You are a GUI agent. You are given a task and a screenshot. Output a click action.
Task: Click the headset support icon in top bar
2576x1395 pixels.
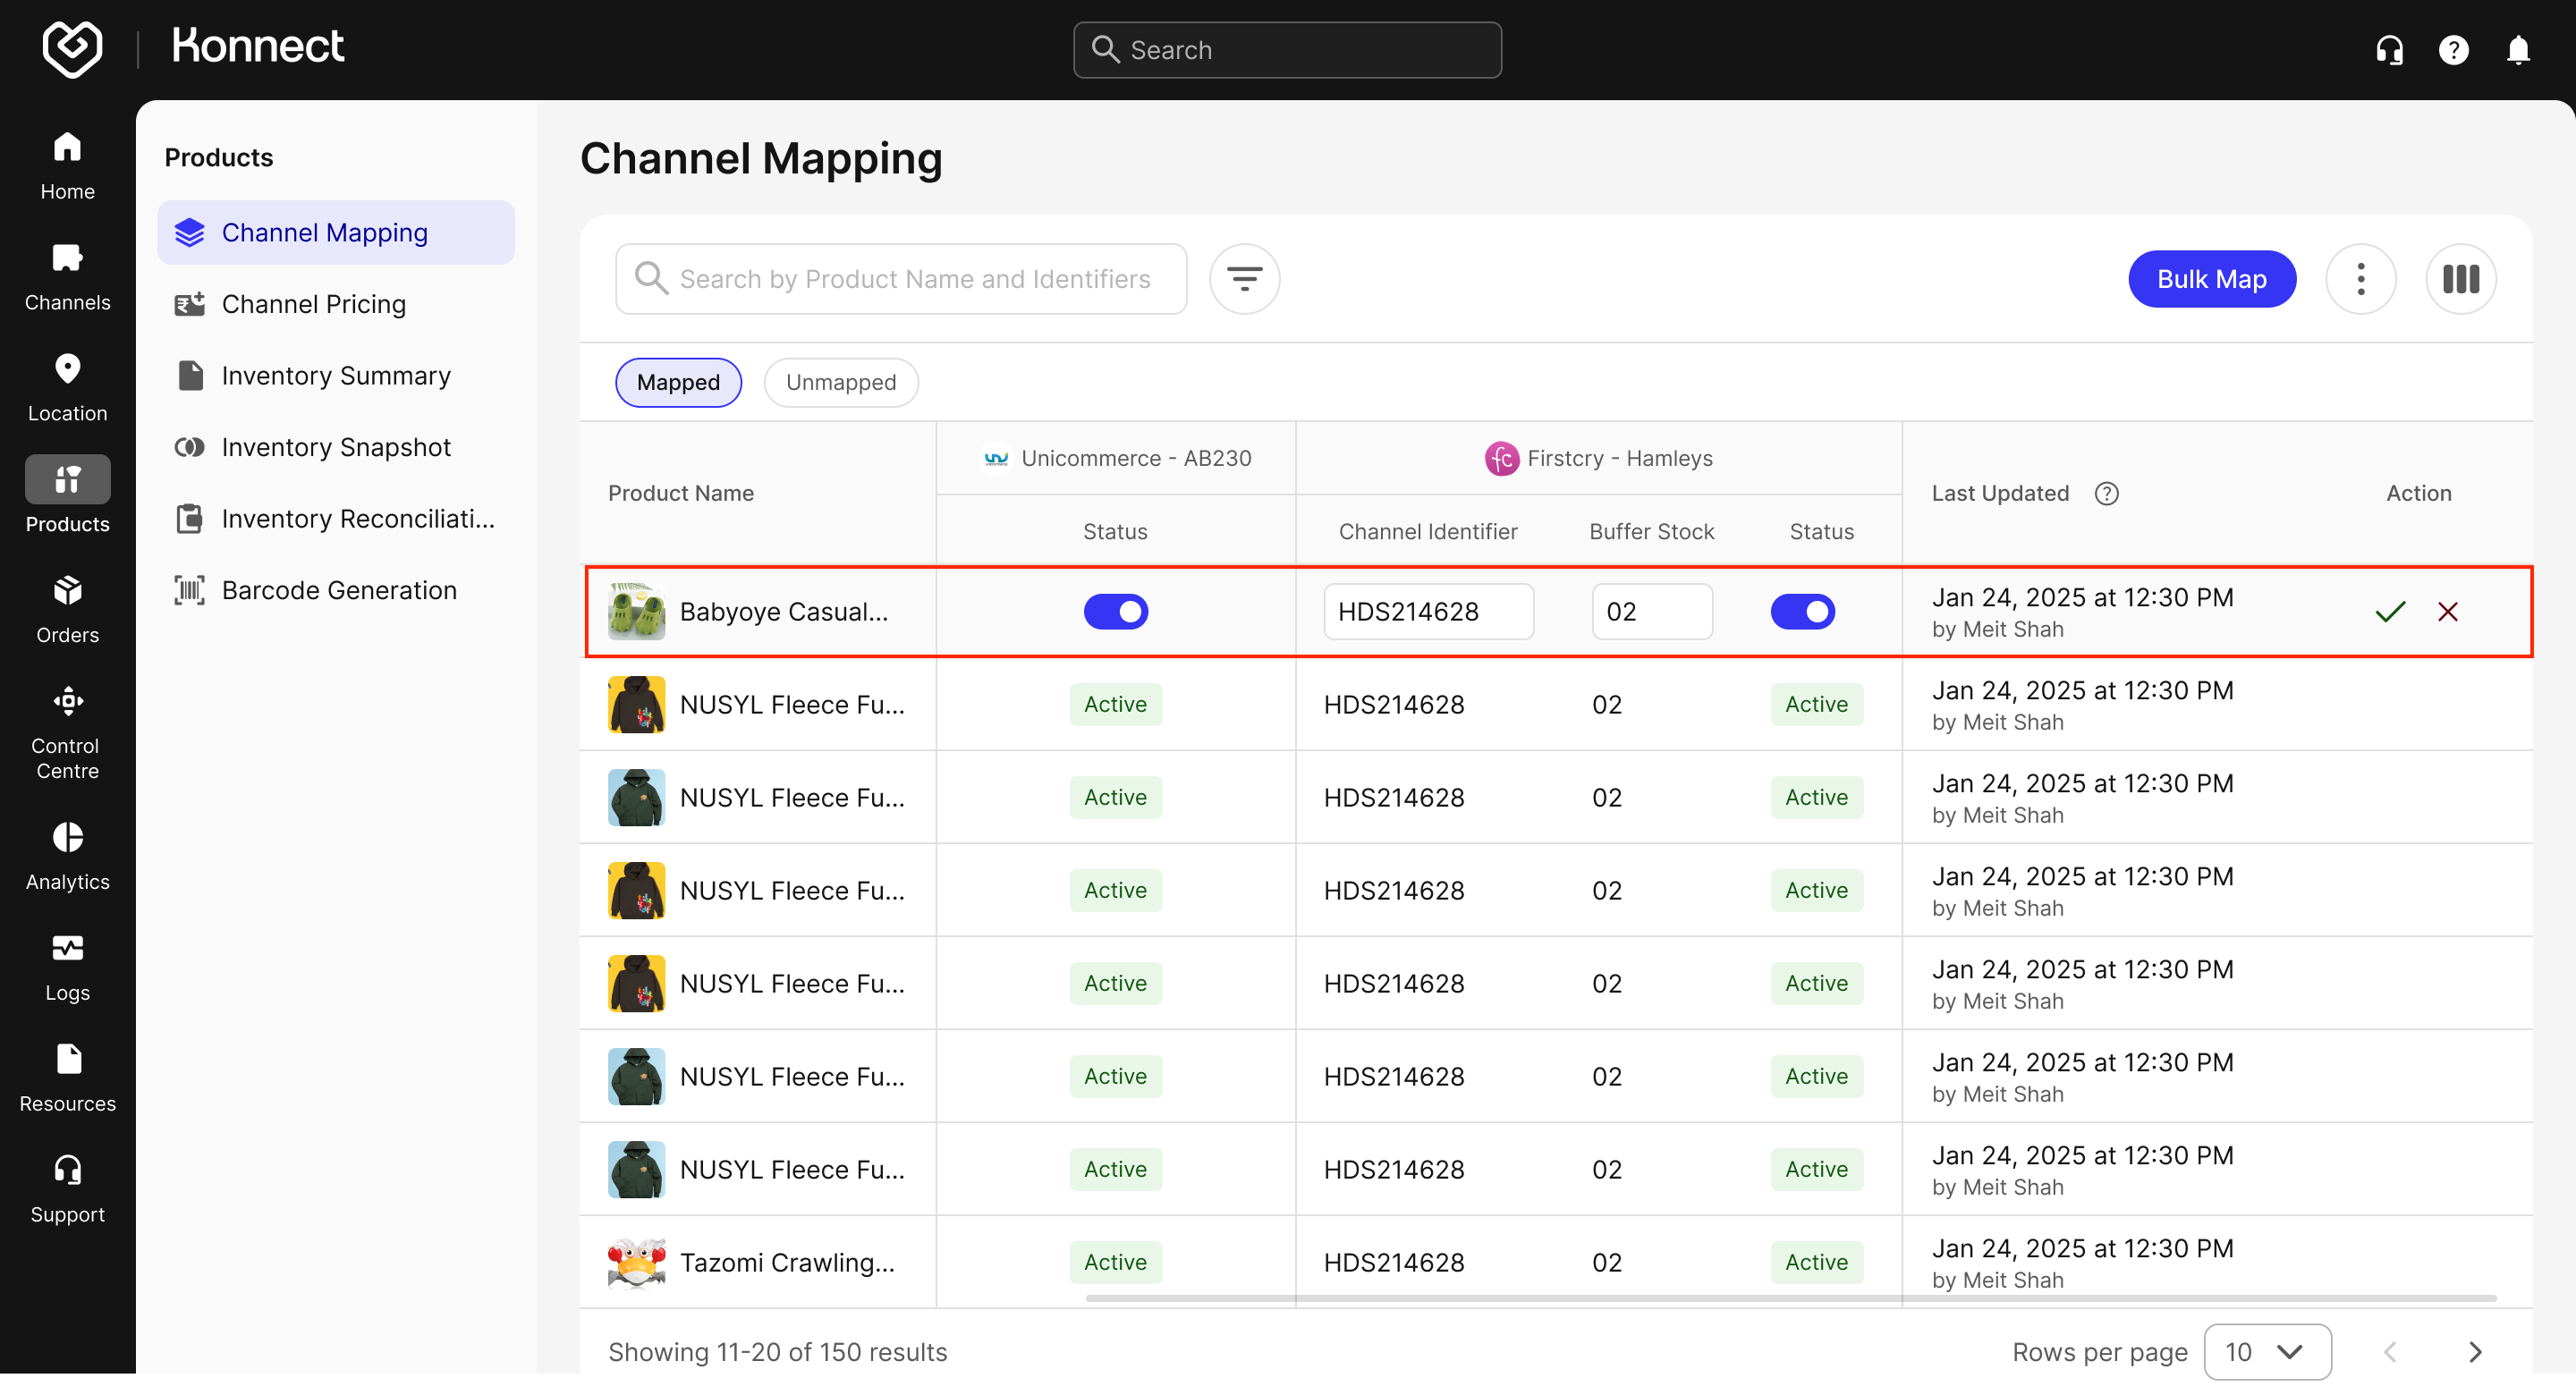pos(2389,50)
